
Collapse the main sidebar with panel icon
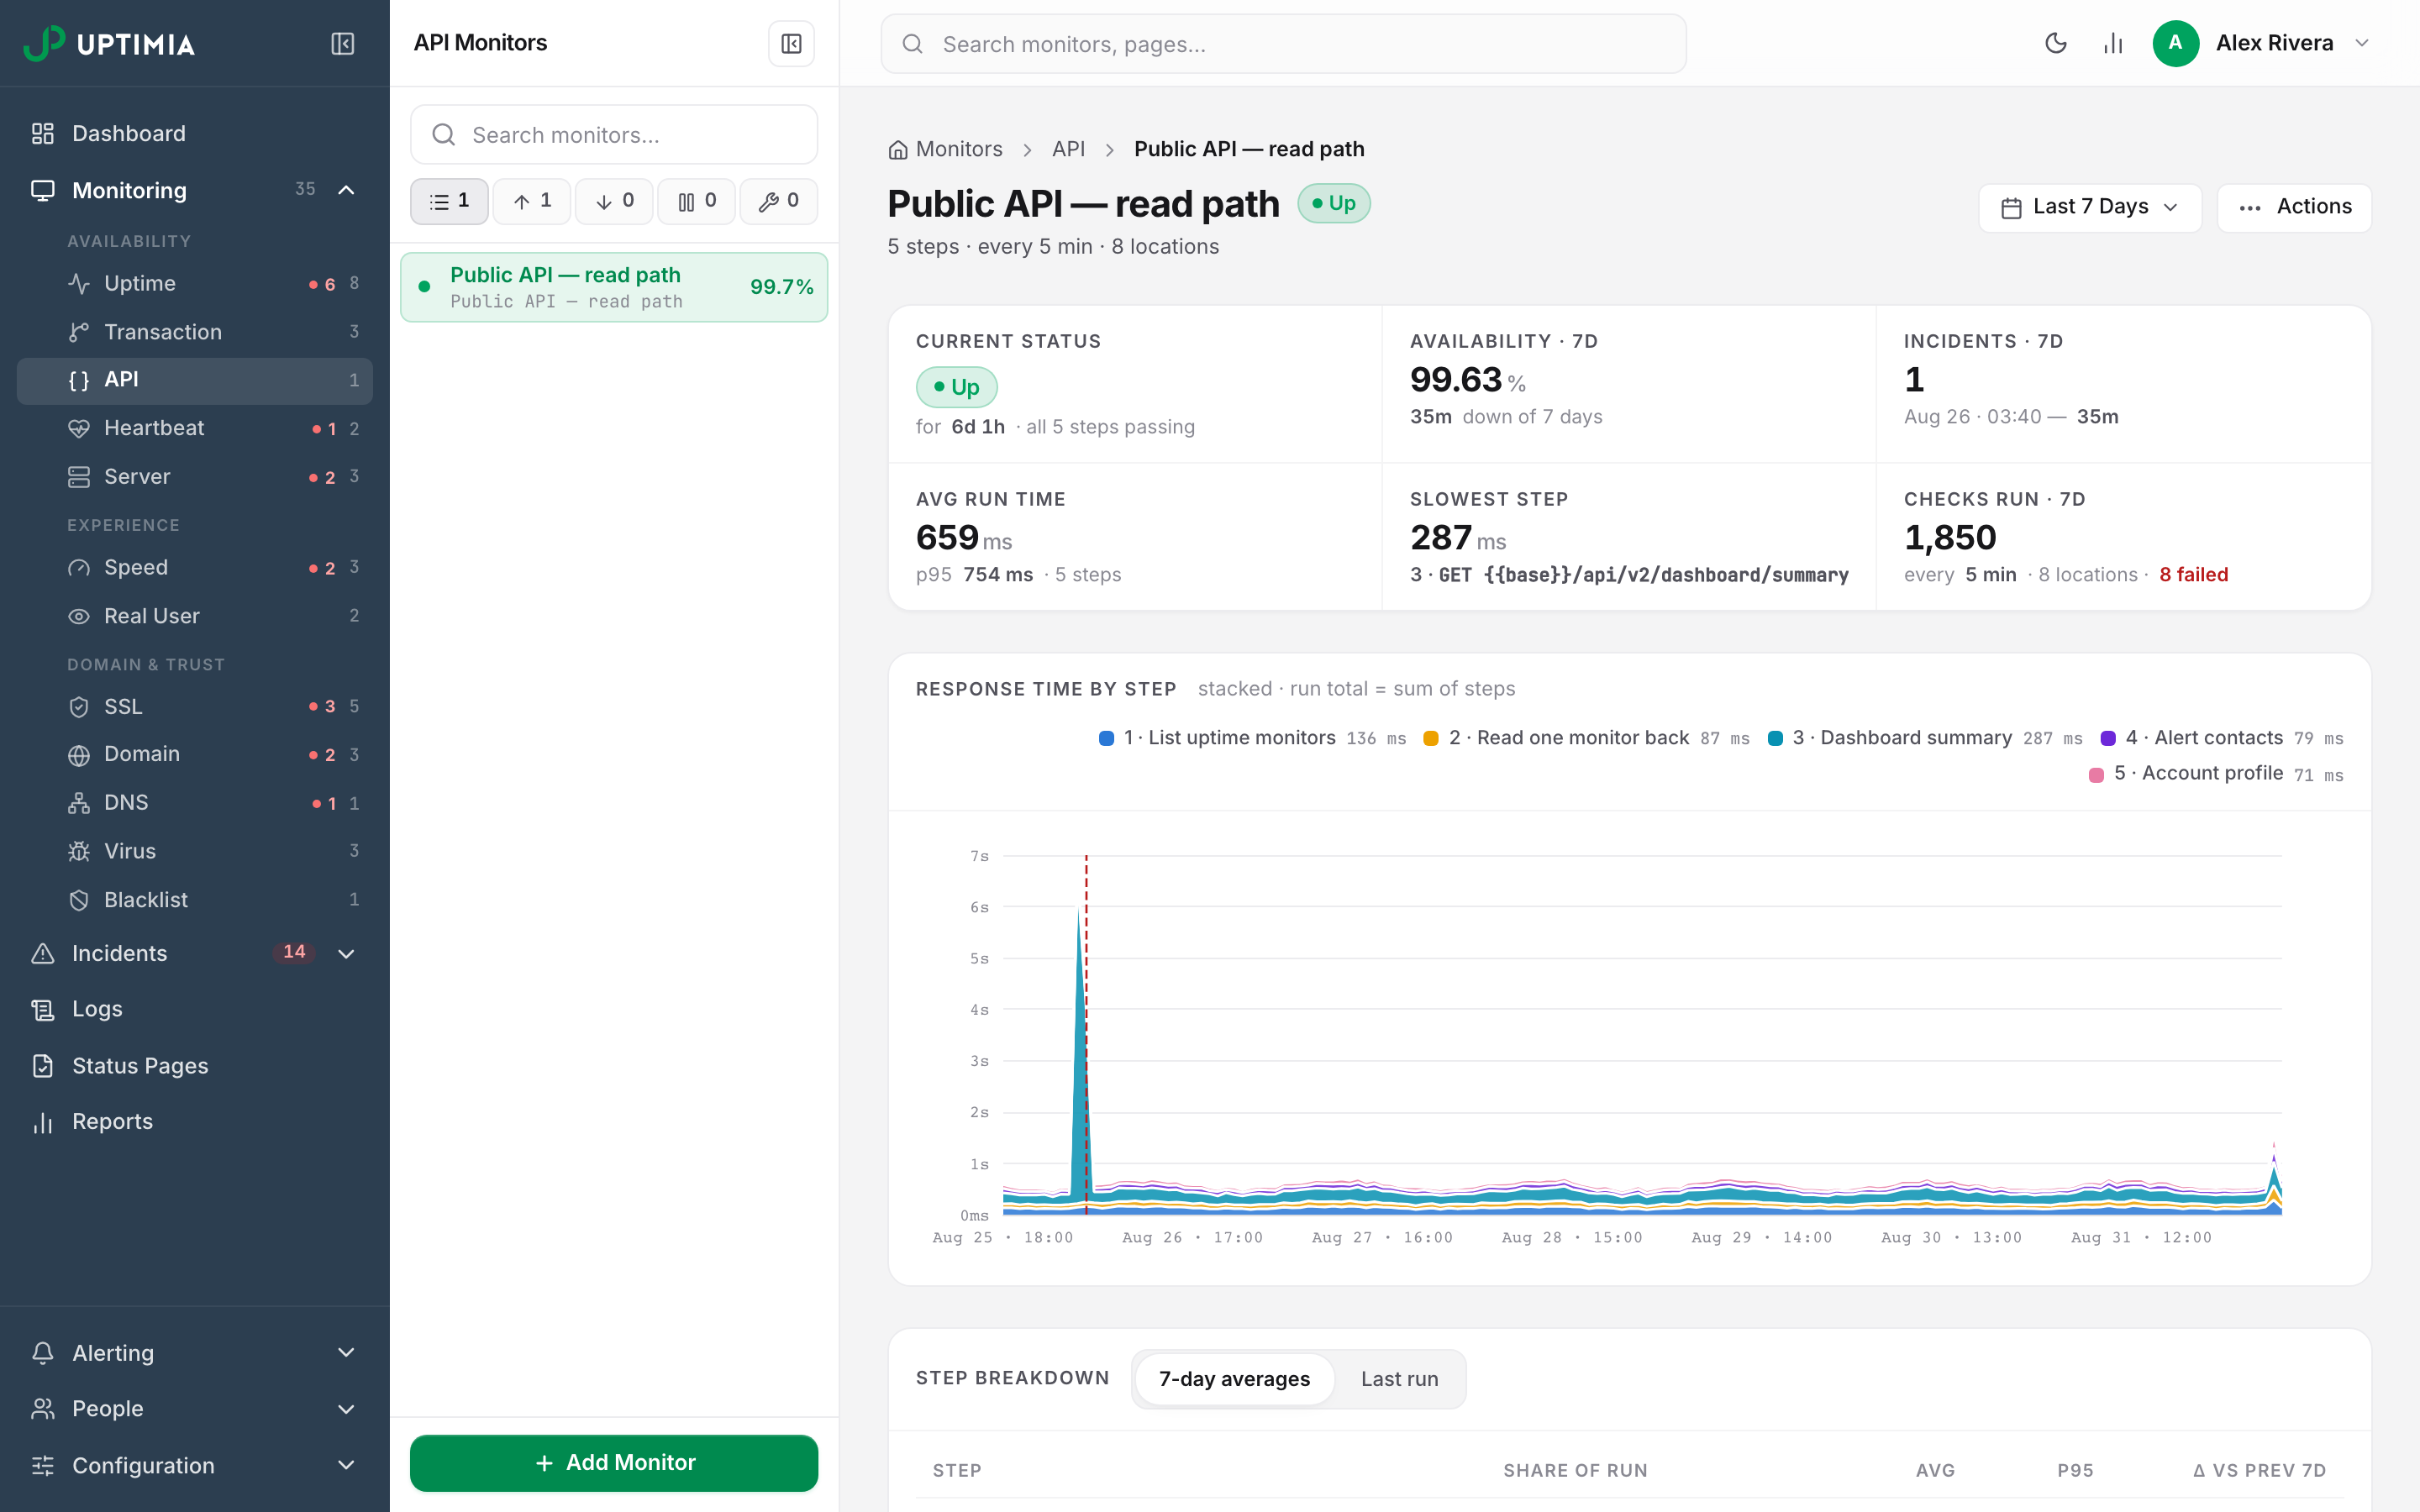[342, 44]
